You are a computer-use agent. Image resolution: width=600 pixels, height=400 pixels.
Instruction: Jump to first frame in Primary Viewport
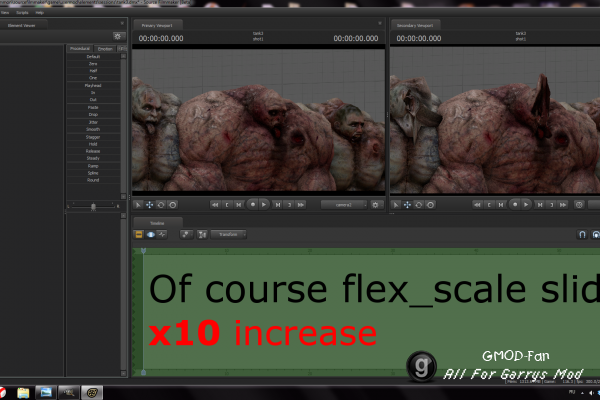tap(215, 205)
